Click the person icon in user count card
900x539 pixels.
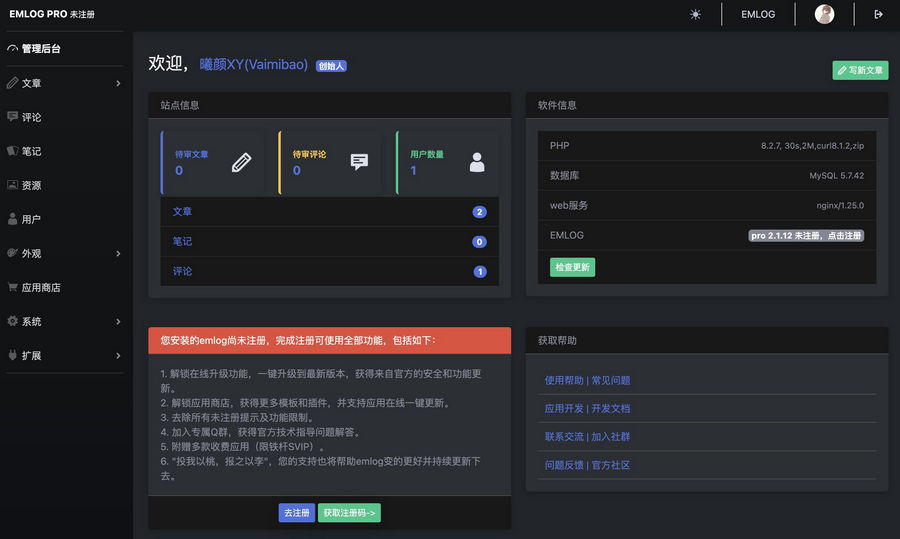tap(477, 162)
